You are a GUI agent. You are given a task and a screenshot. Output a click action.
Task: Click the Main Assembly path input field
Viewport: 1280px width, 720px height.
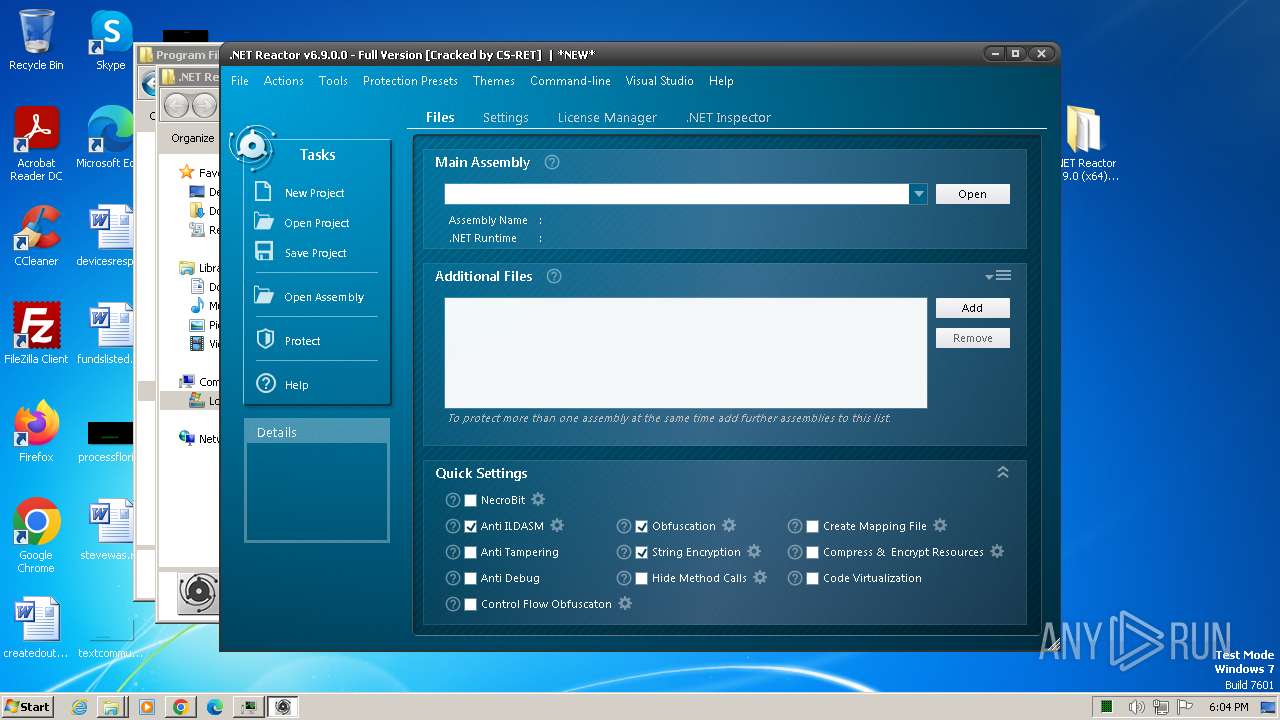tap(677, 194)
